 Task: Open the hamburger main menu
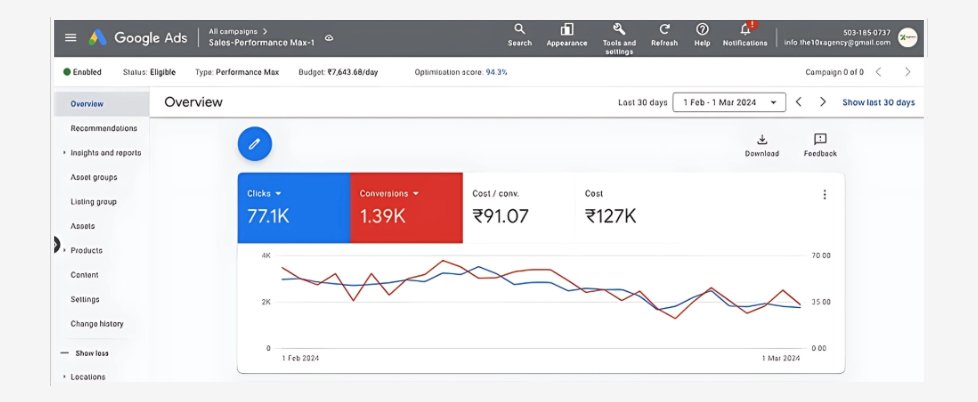coord(70,37)
